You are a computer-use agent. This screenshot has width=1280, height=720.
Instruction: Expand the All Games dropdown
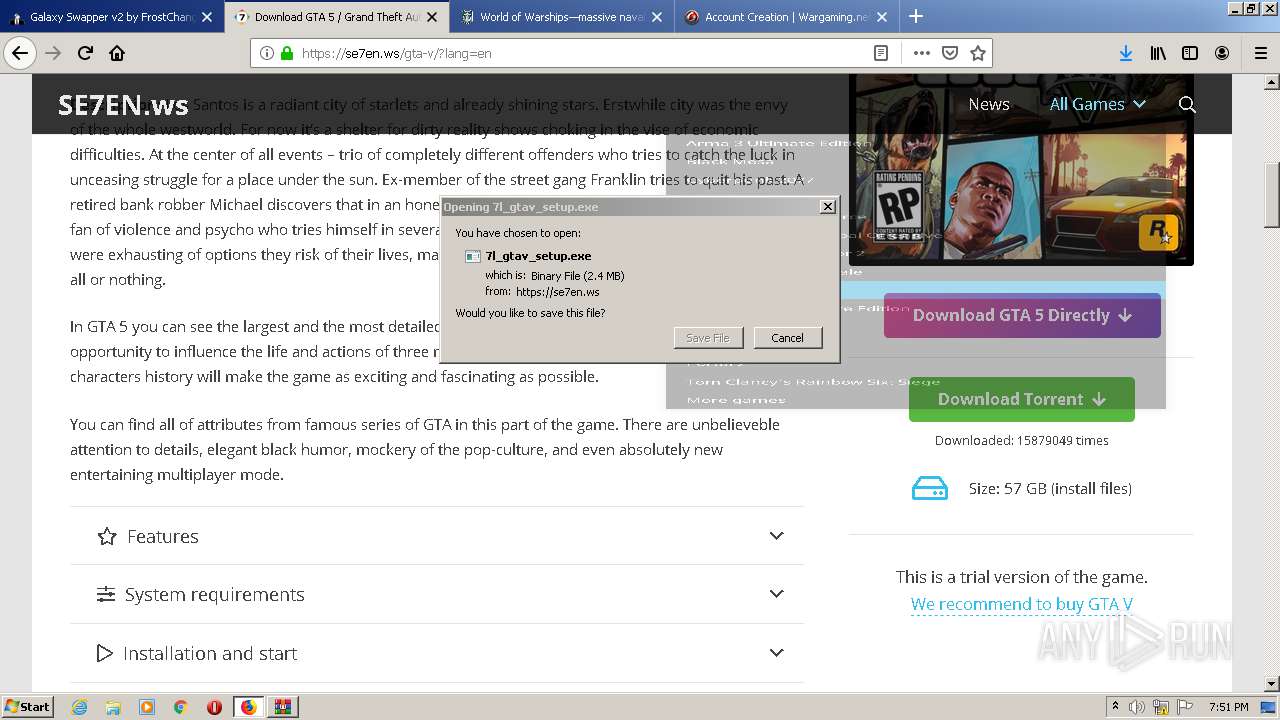coord(1097,104)
